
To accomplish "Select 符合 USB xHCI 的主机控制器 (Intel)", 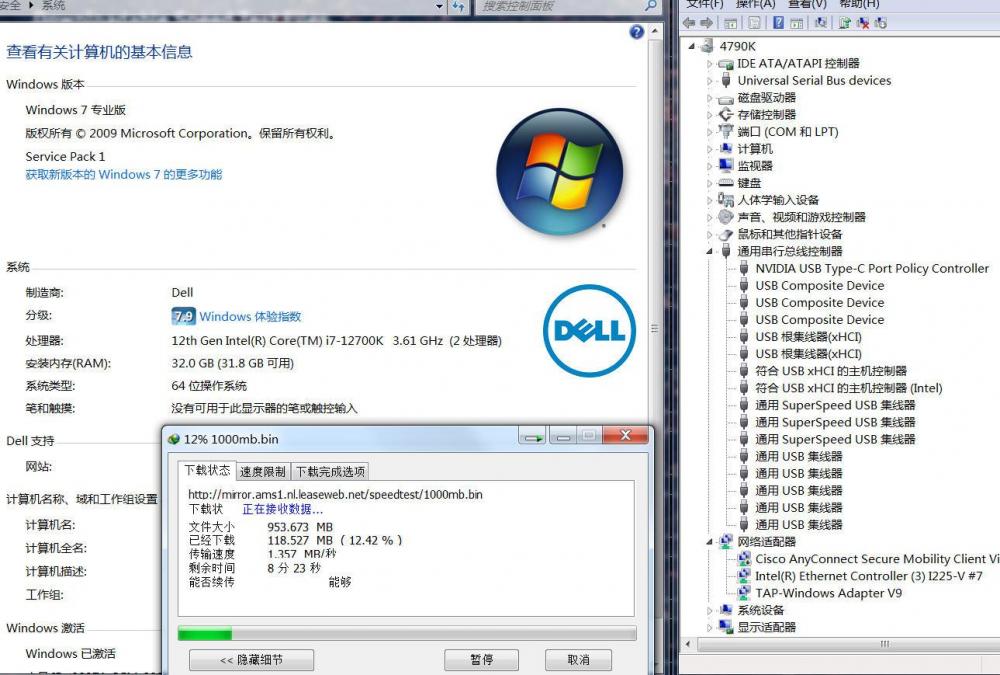I will tap(848, 388).
